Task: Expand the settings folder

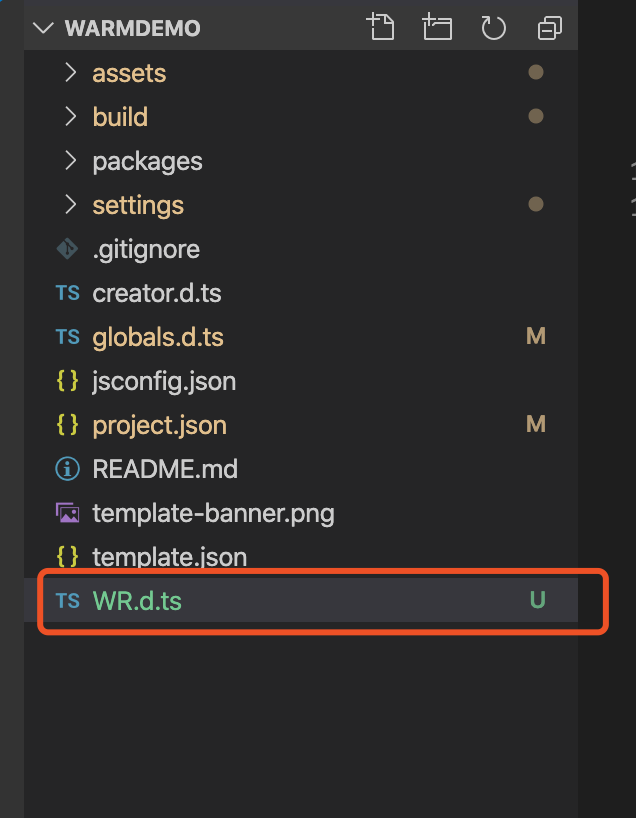Action: coord(70,205)
